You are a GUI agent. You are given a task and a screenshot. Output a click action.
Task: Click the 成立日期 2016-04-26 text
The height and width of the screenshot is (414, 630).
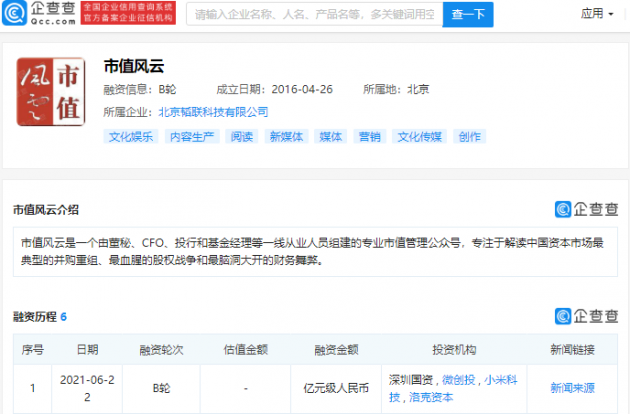click(274, 89)
